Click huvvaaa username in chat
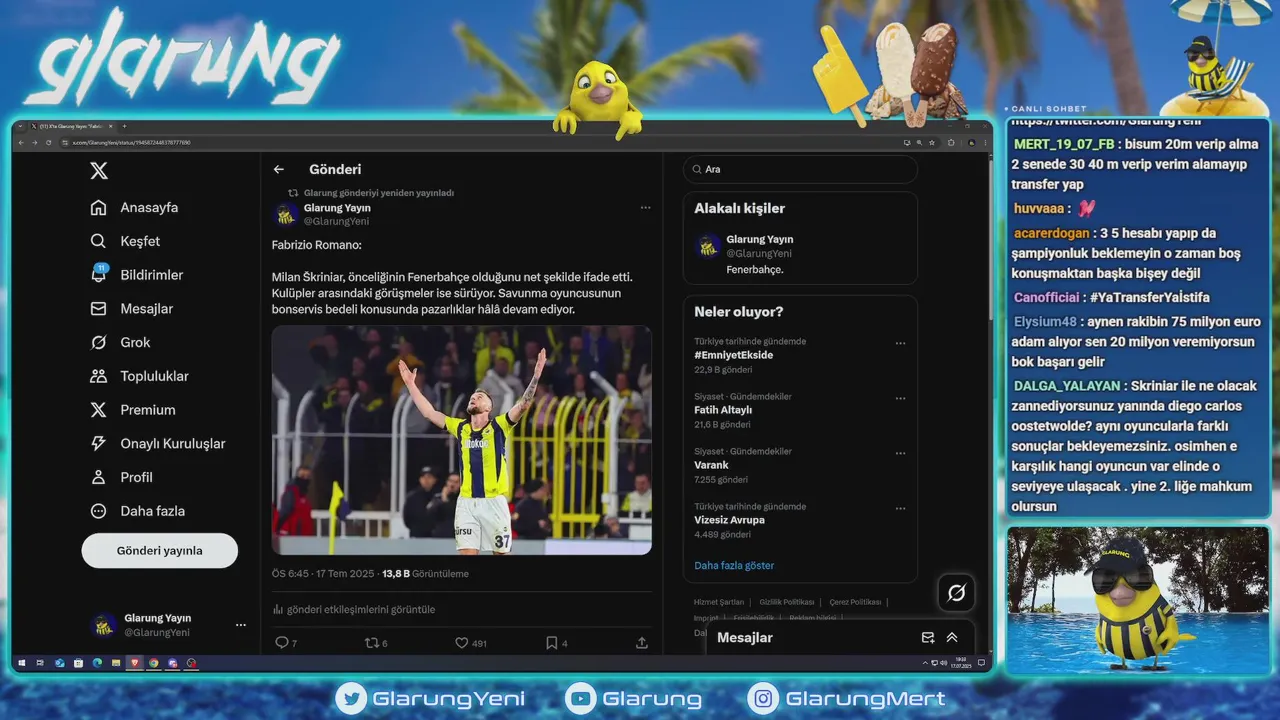 1038,208
